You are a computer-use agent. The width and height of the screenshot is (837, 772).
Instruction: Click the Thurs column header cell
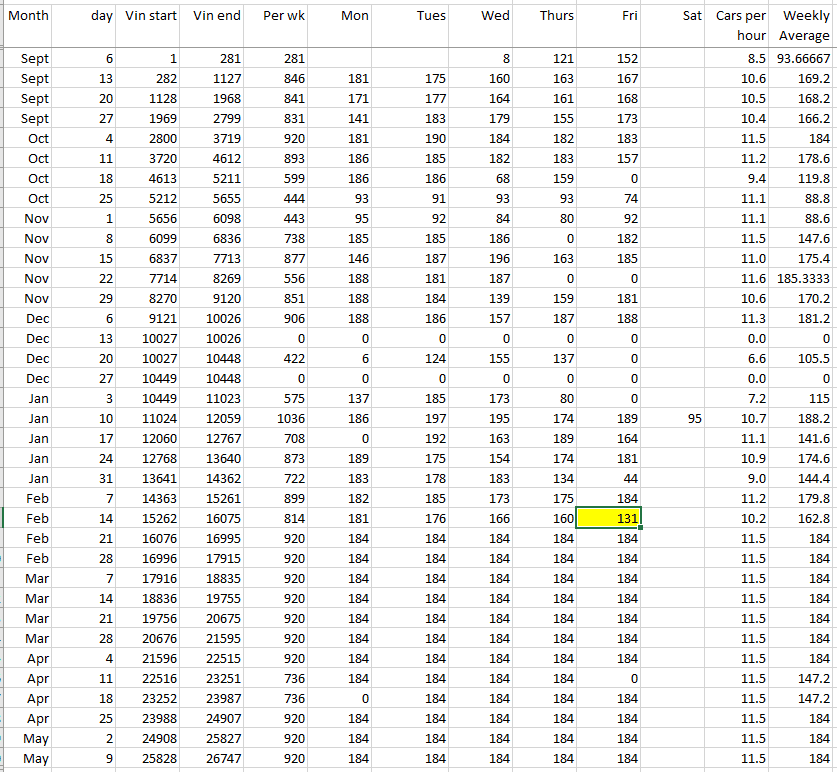(x=544, y=17)
